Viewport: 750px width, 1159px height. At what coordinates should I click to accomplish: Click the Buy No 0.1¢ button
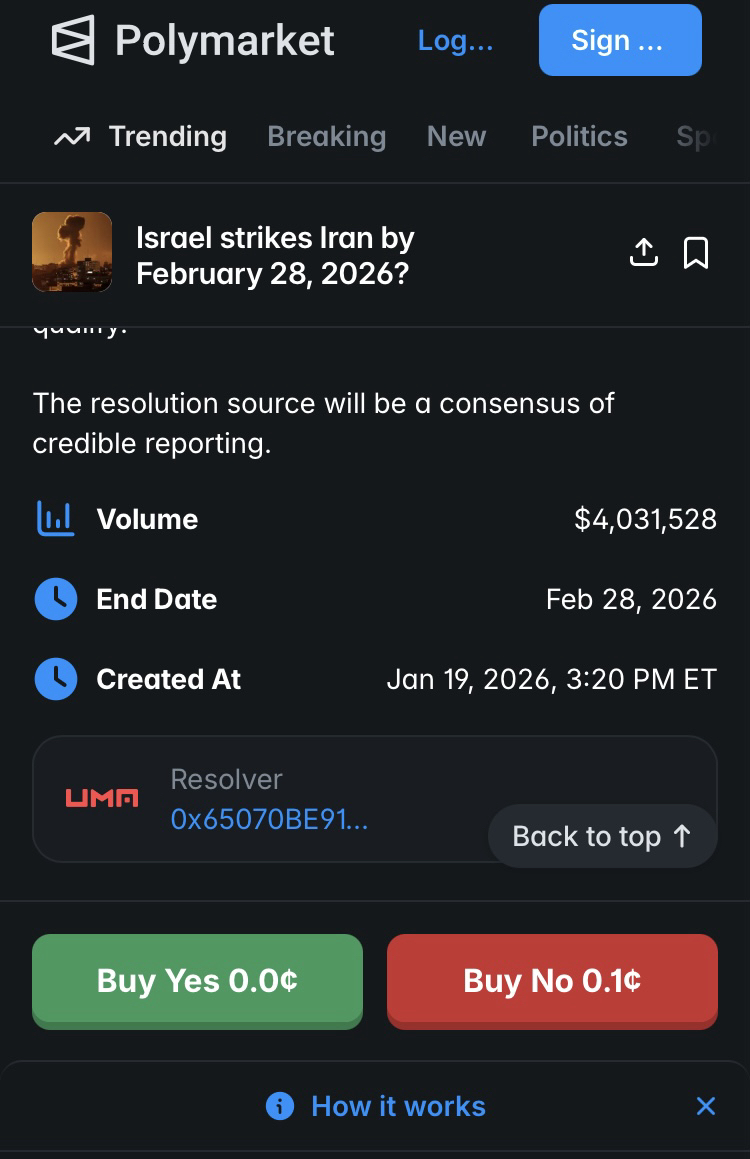(552, 980)
